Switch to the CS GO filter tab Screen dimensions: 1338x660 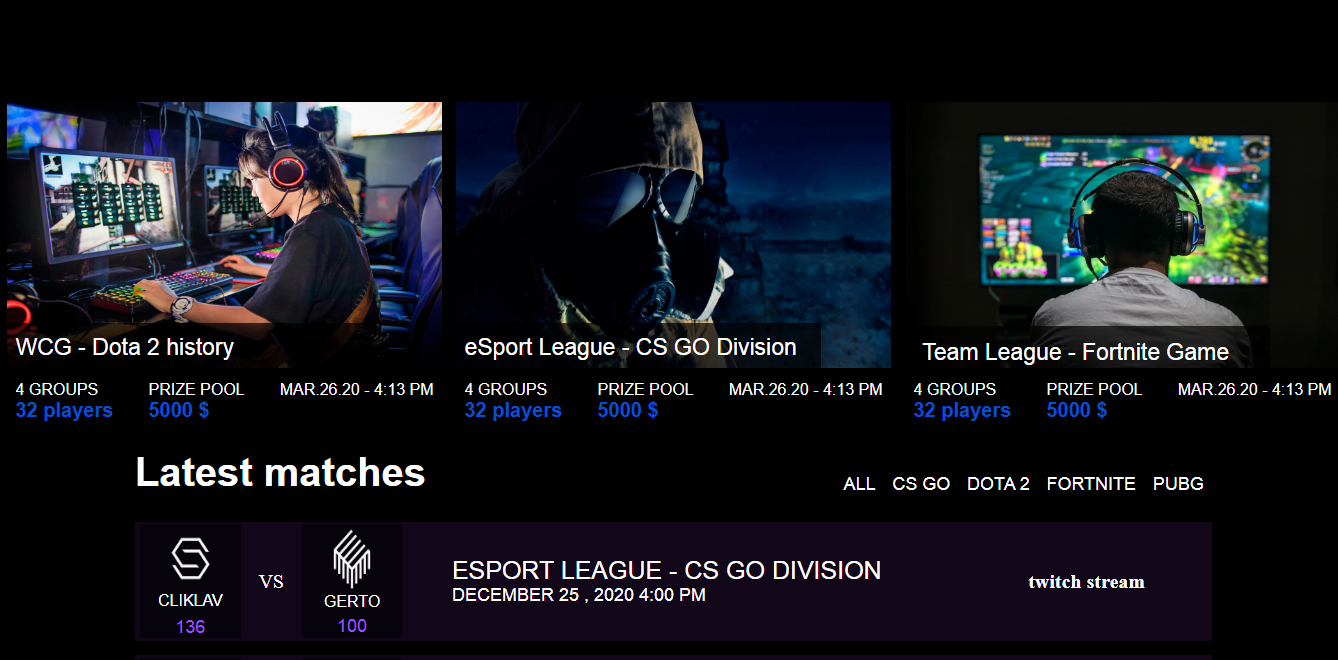[x=920, y=483]
